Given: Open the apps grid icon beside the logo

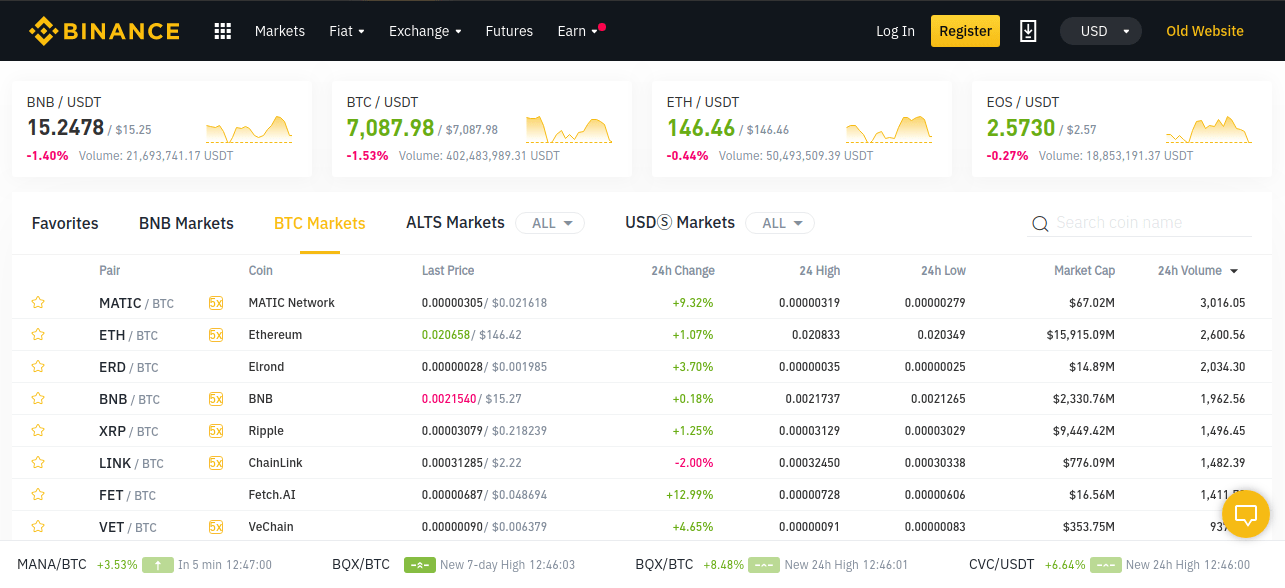Looking at the screenshot, I should 221,30.
